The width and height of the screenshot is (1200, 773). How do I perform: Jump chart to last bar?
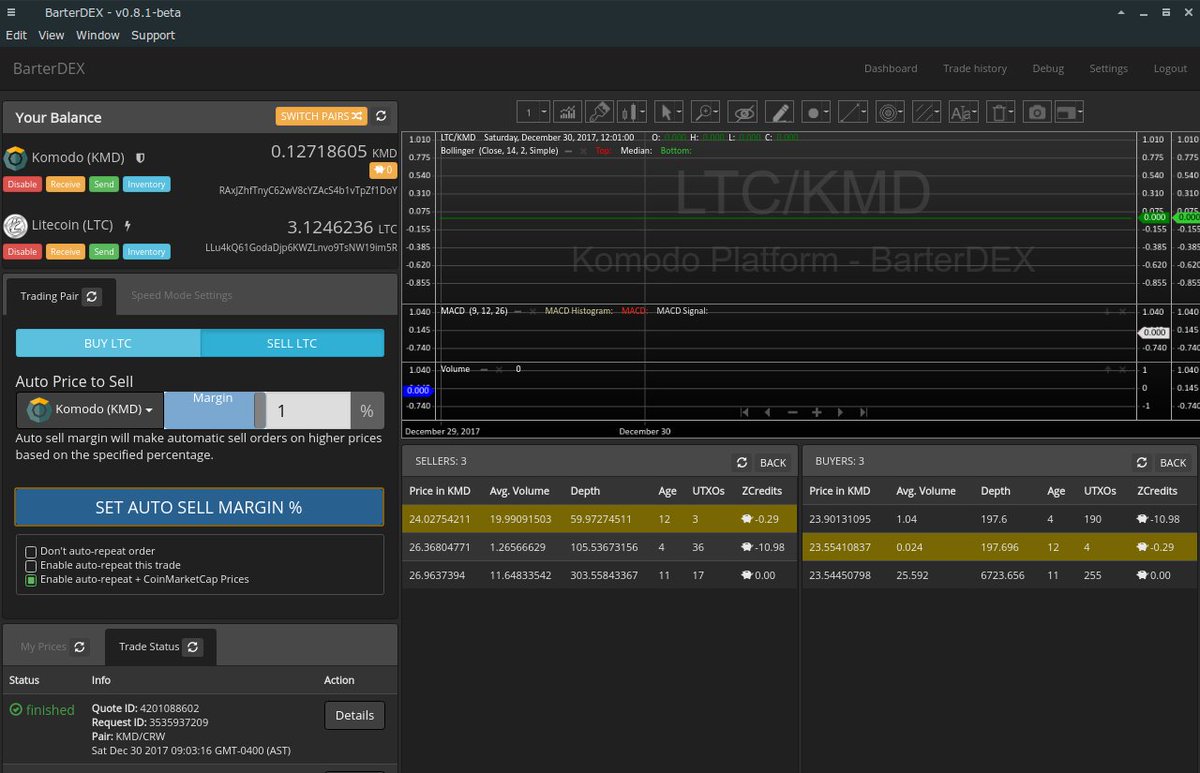tap(864, 412)
